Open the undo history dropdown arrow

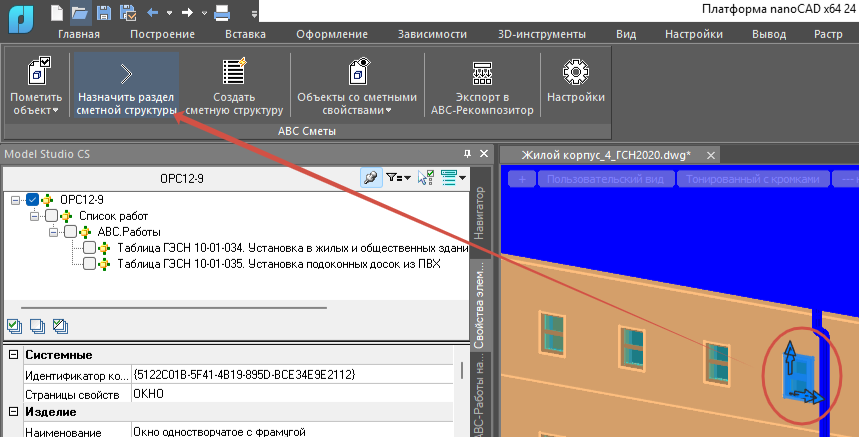point(169,13)
